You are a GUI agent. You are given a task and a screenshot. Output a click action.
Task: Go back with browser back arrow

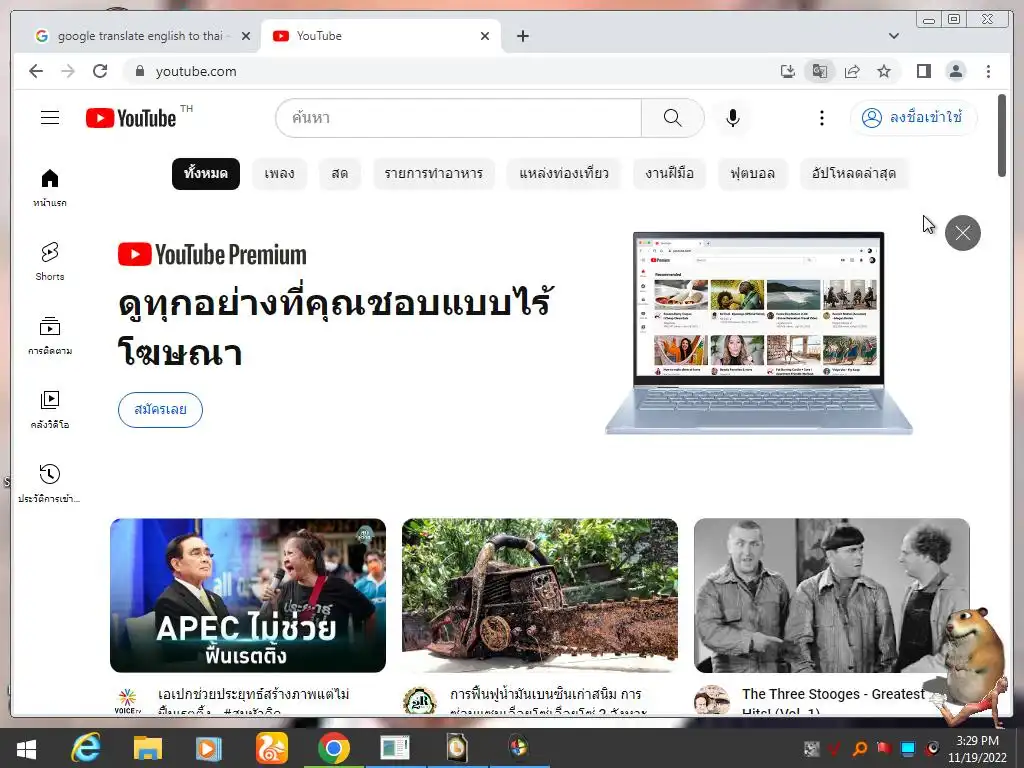pos(36,71)
